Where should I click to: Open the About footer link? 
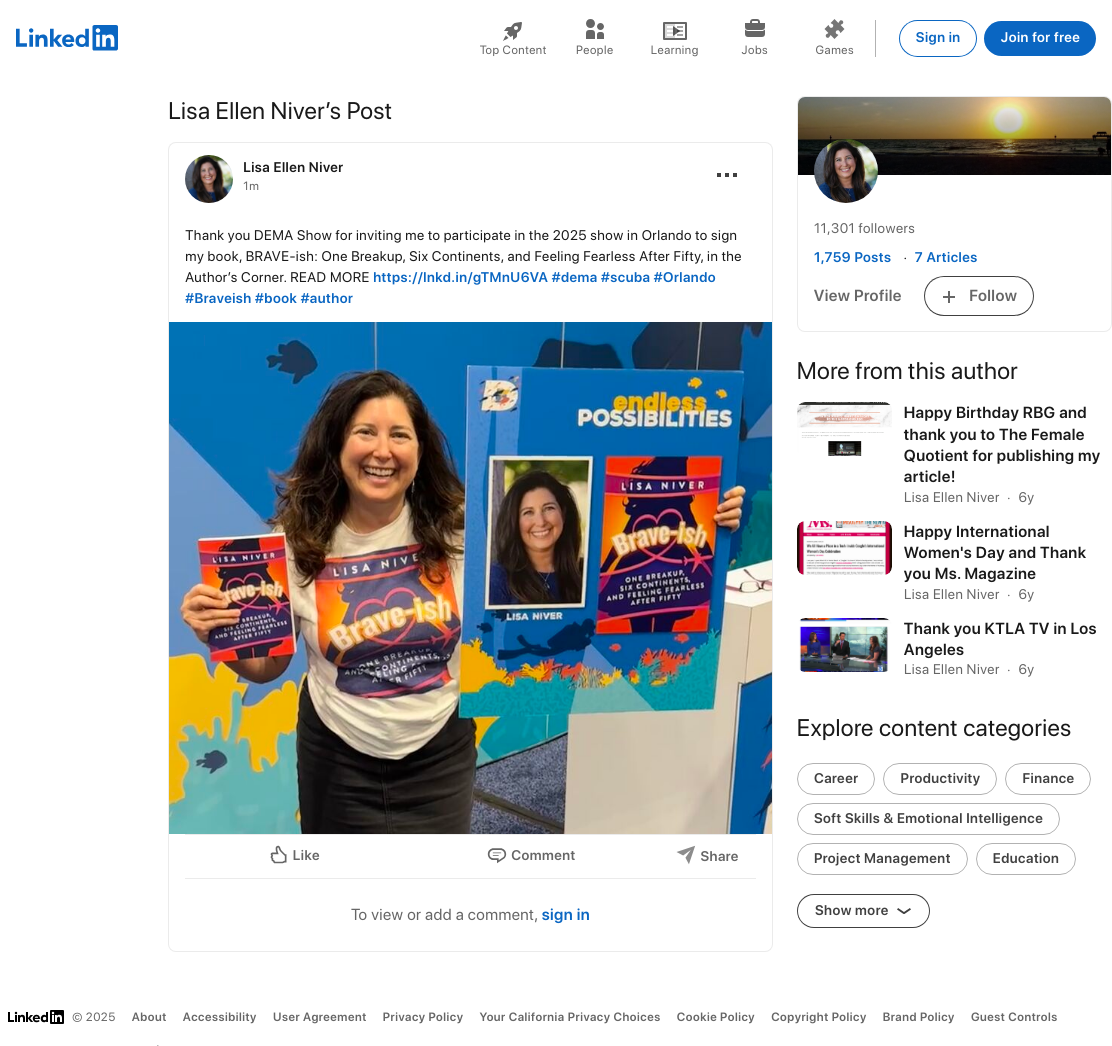pos(149,1017)
